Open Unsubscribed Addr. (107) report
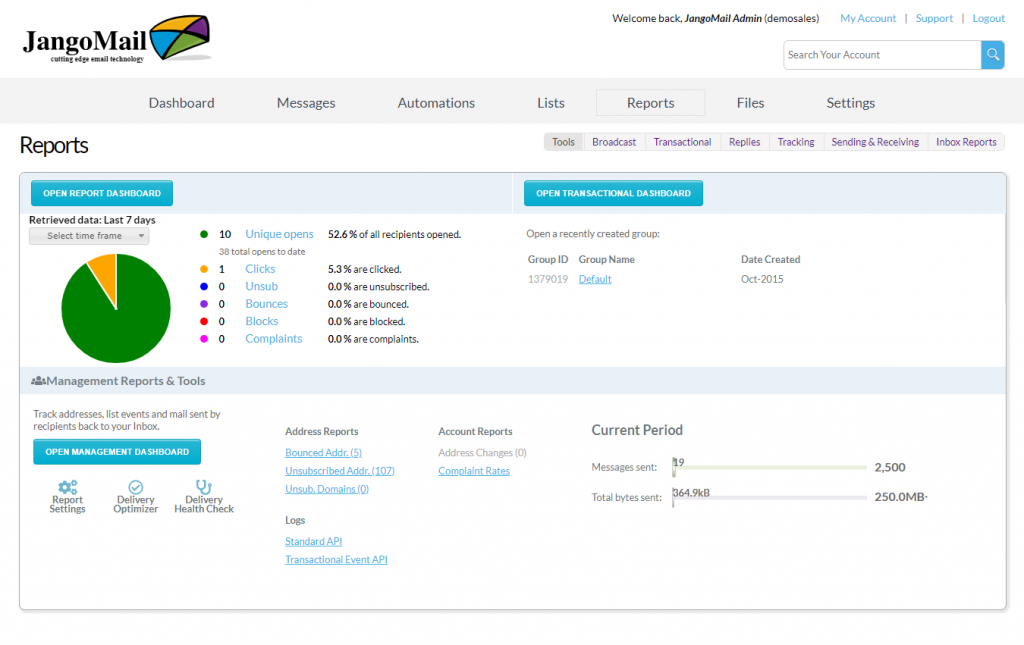The width and height of the screenshot is (1024, 645). pyautogui.click(x=340, y=471)
